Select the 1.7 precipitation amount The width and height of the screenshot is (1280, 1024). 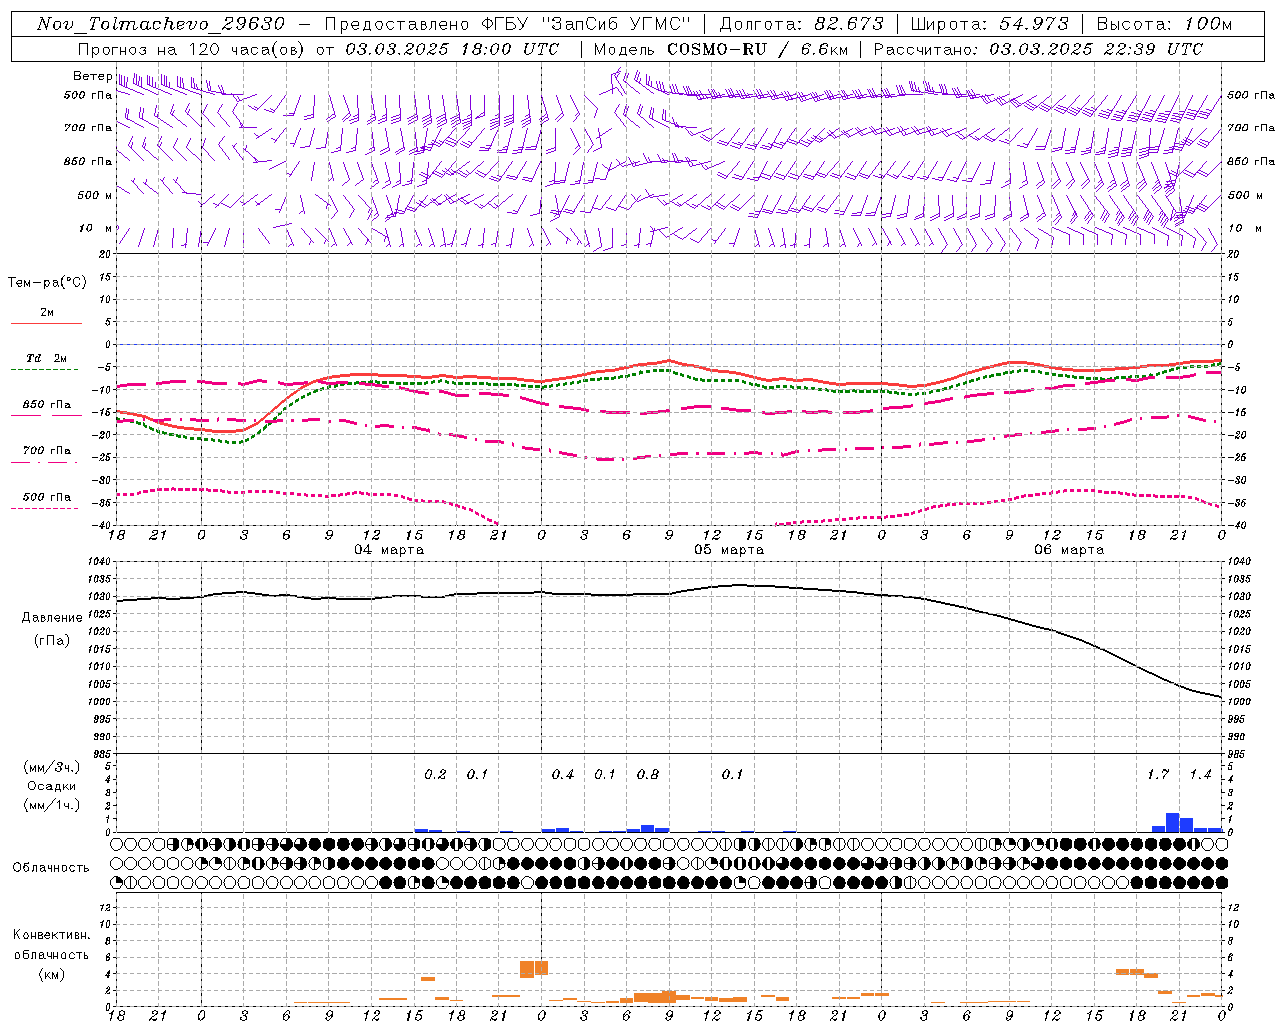pyautogui.click(x=1158, y=774)
